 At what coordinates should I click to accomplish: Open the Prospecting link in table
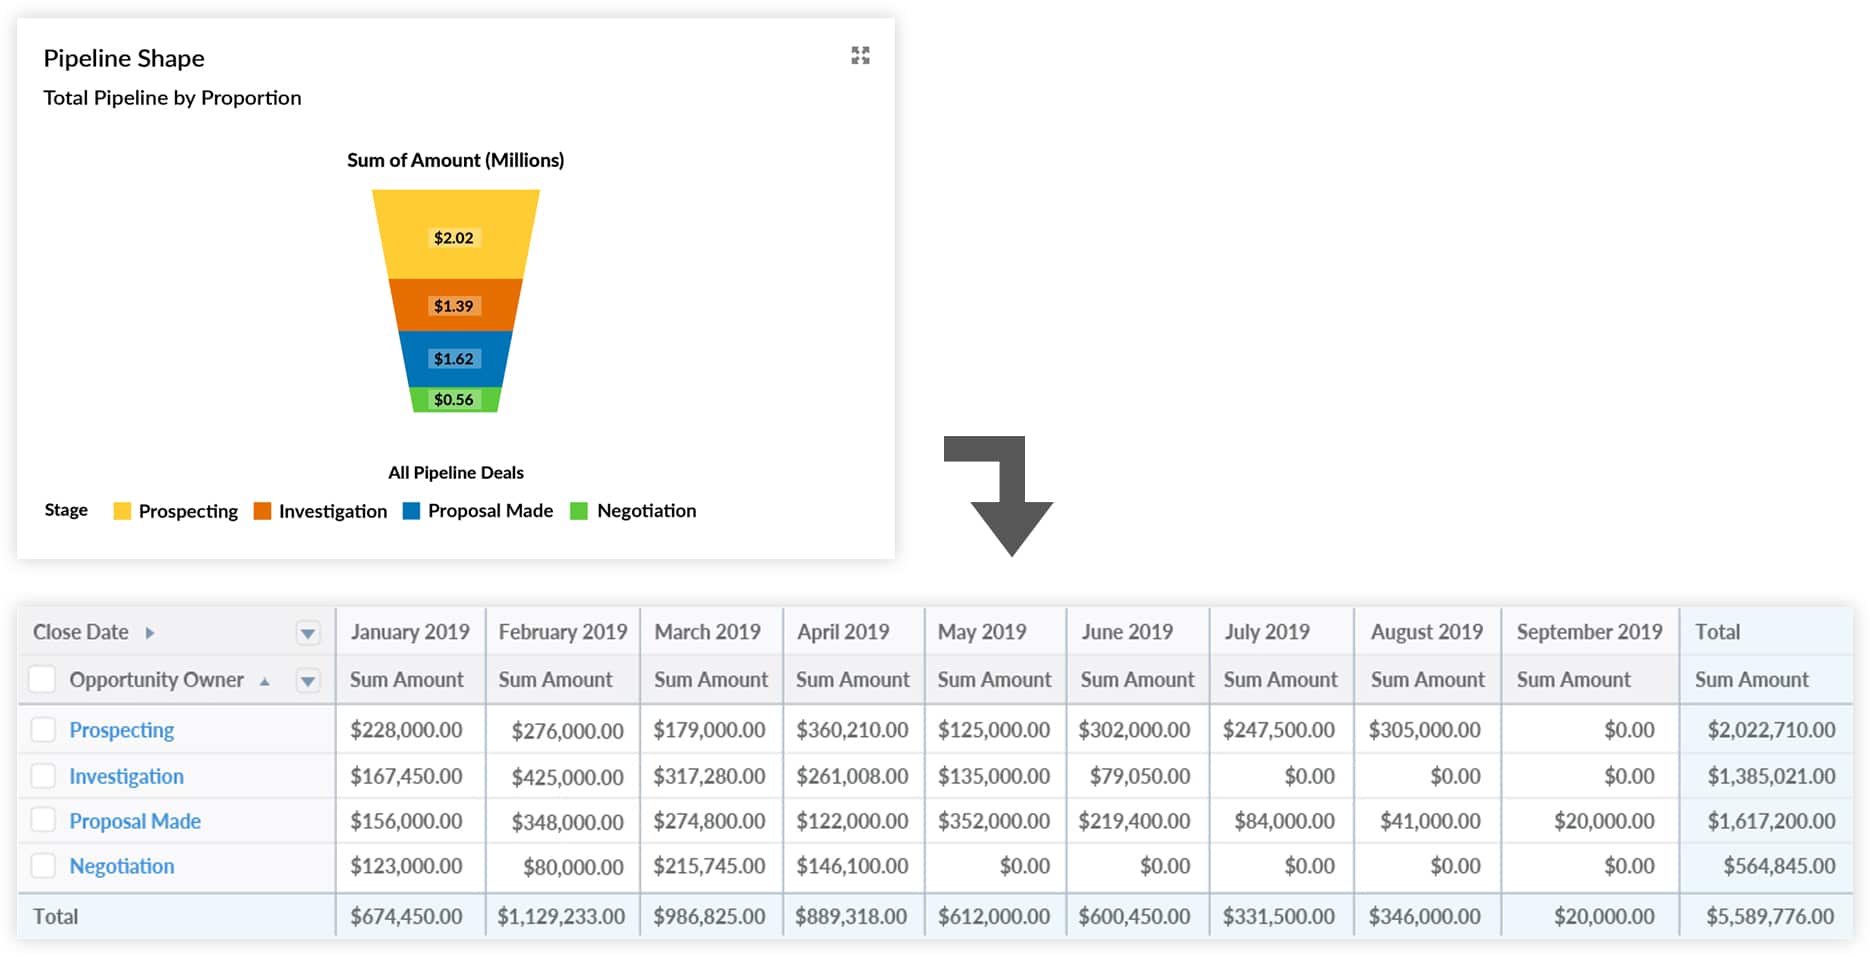pos(121,730)
